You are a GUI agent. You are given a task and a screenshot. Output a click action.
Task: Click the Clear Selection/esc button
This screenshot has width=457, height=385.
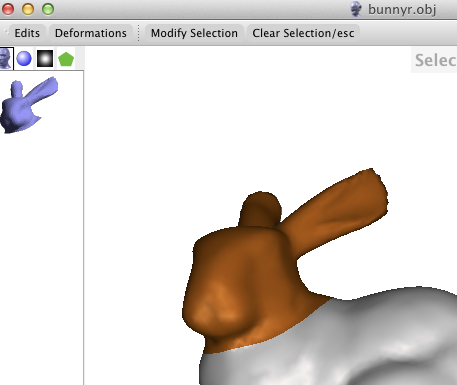coord(303,33)
